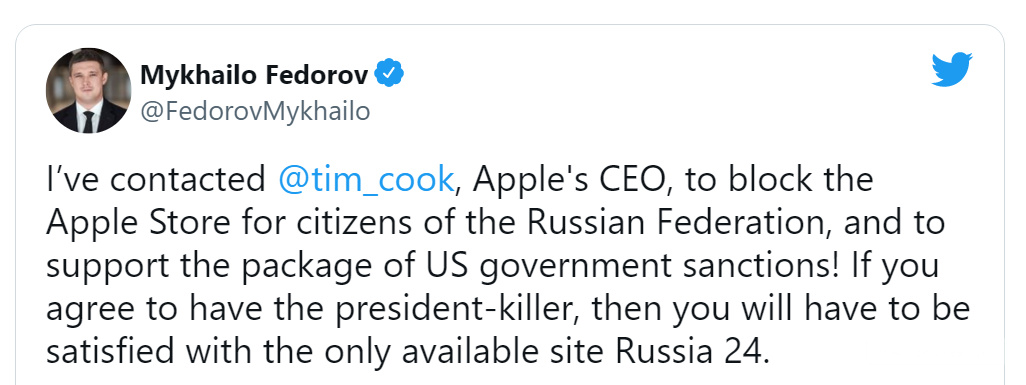
Task: Select the "Russia 24." text
Action: (x=690, y=352)
